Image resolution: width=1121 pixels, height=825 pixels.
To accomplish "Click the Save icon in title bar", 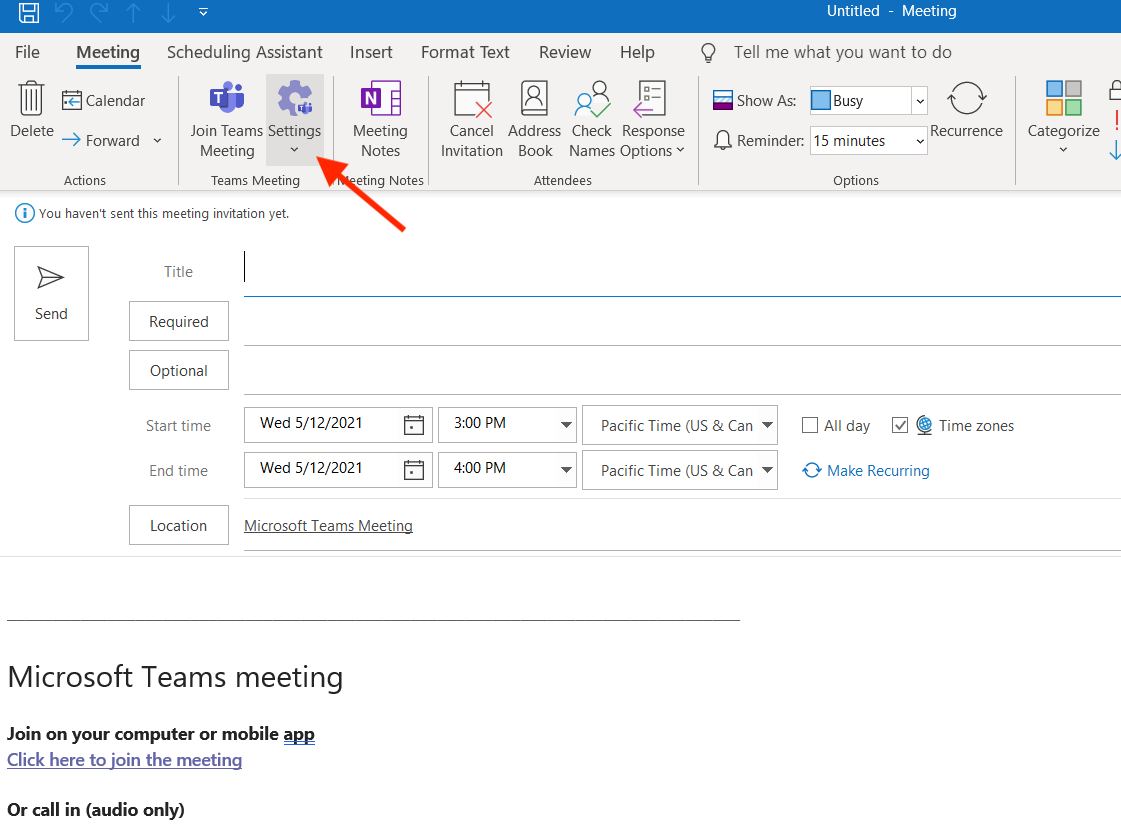I will click(29, 11).
